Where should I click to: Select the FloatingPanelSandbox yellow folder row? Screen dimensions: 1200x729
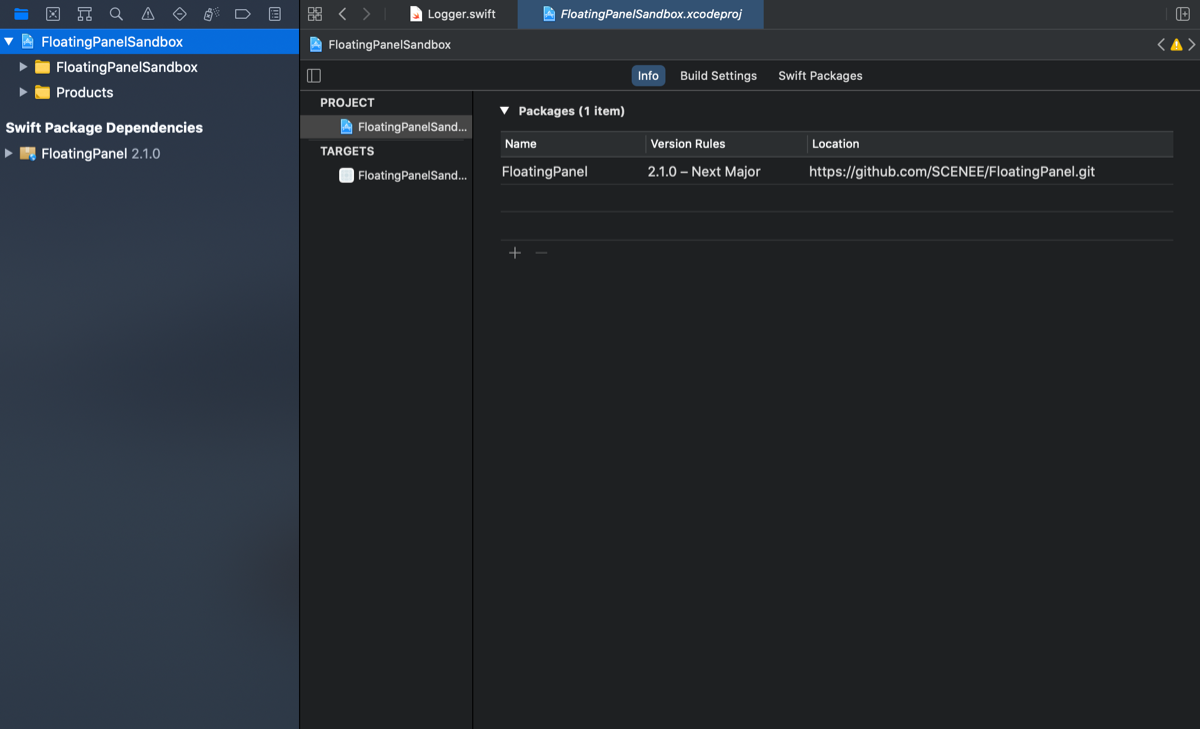[150, 67]
